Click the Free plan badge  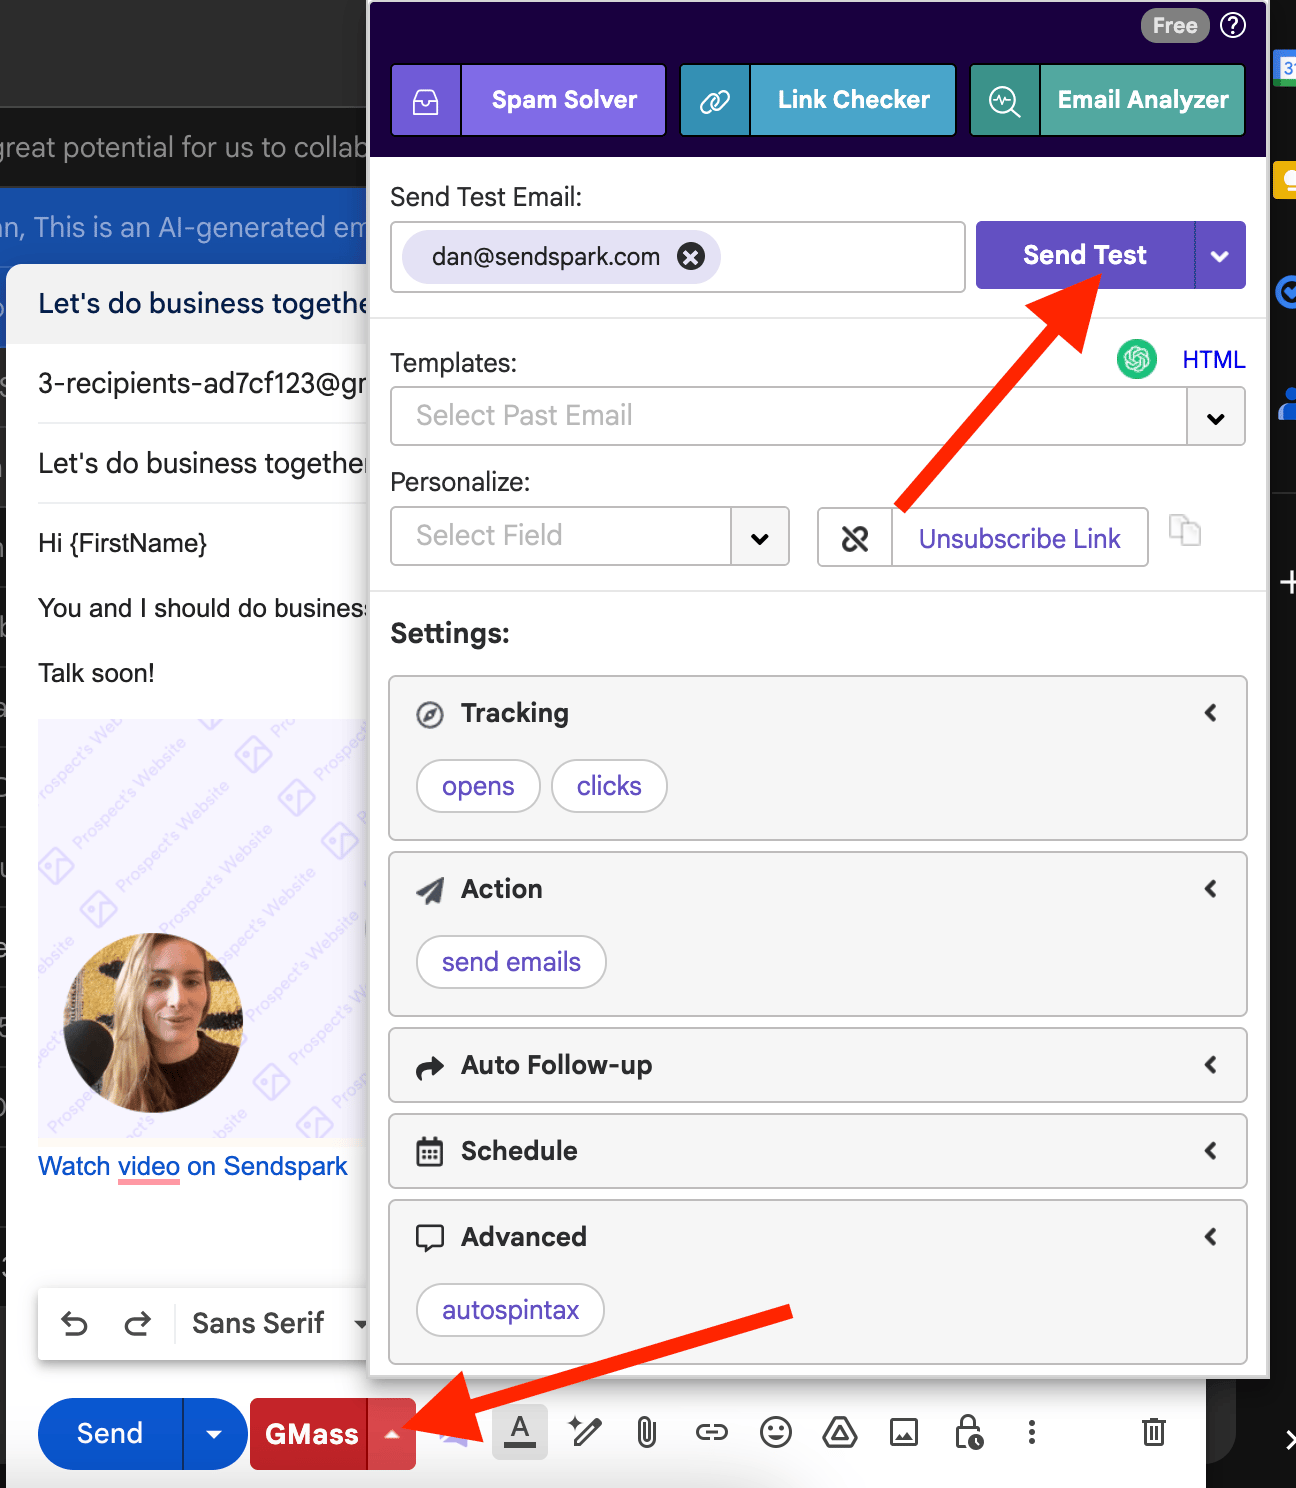click(1174, 26)
